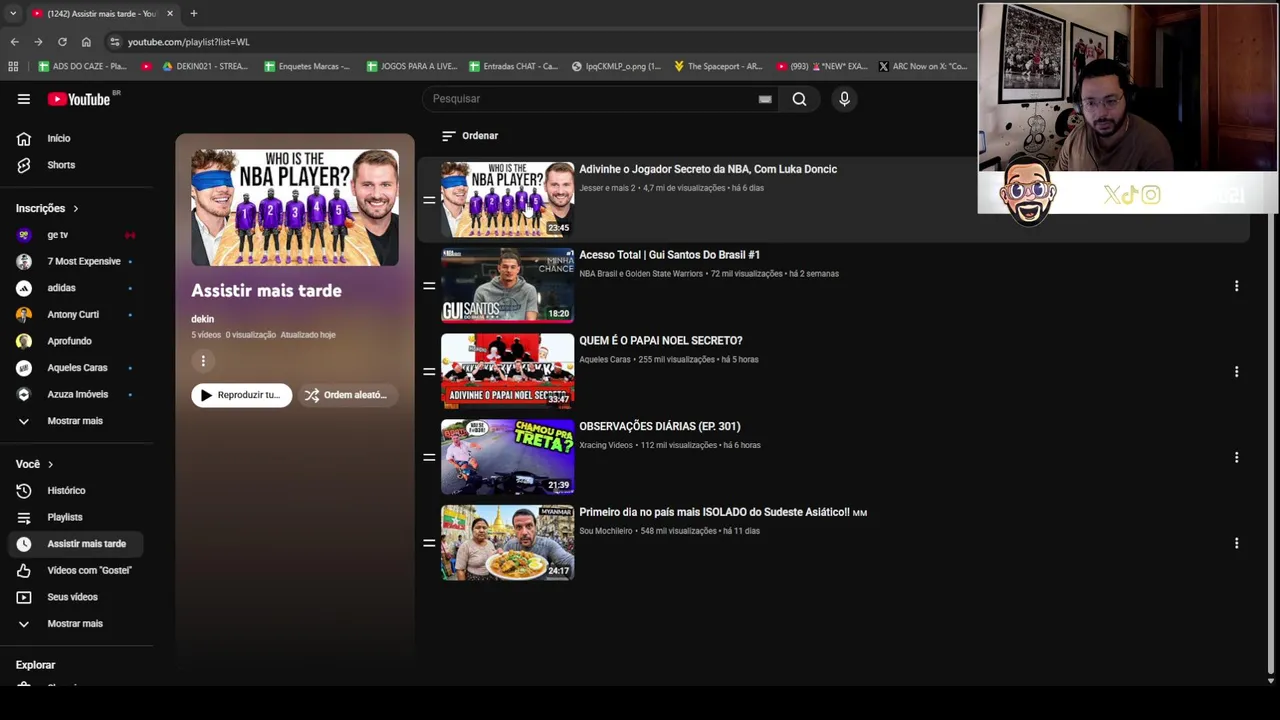
Task: Open ADS DO CAZE bookmark
Action: (x=83, y=66)
